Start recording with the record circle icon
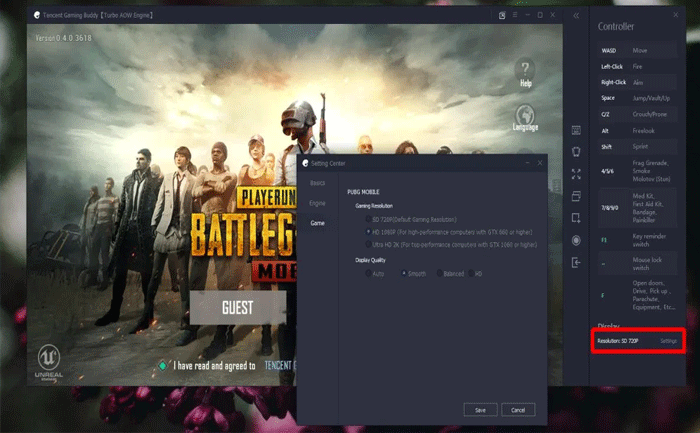 (576, 240)
